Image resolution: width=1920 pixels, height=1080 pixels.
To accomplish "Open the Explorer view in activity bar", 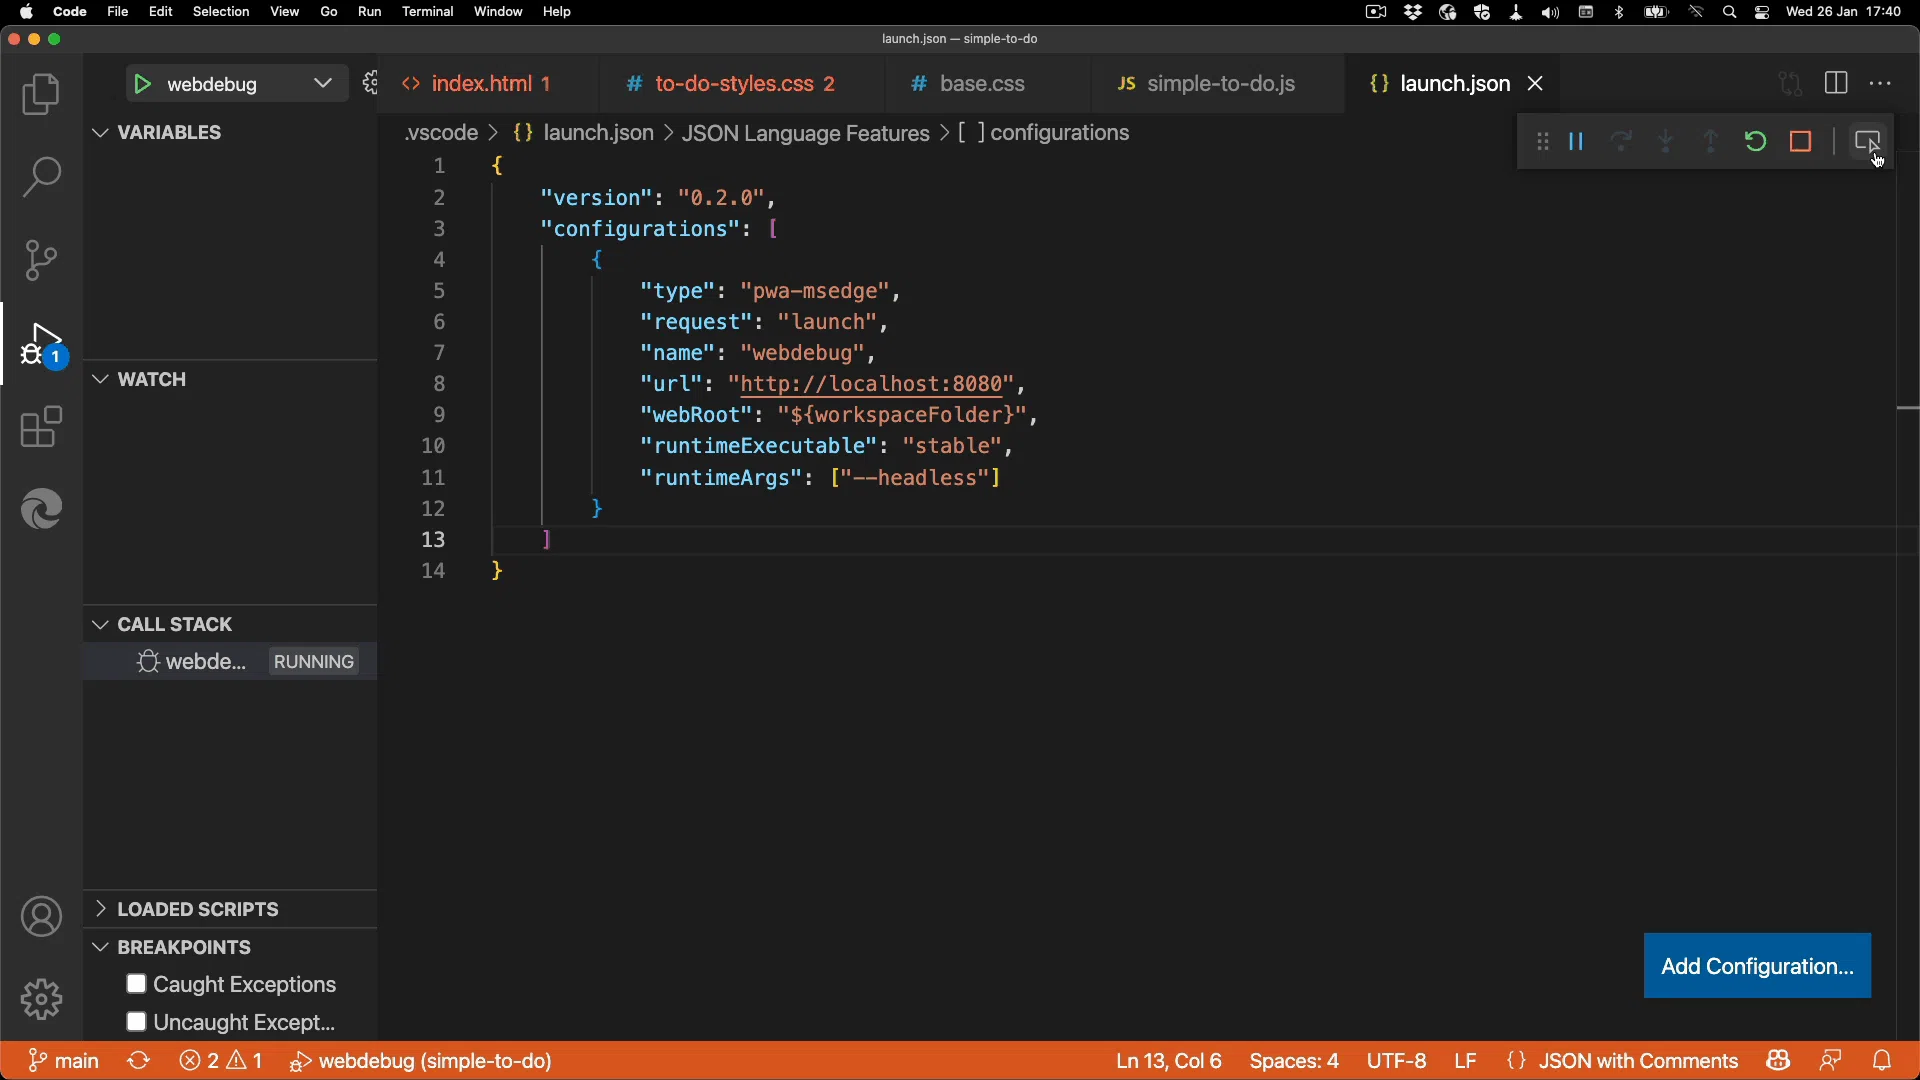I will tap(41, 94).
